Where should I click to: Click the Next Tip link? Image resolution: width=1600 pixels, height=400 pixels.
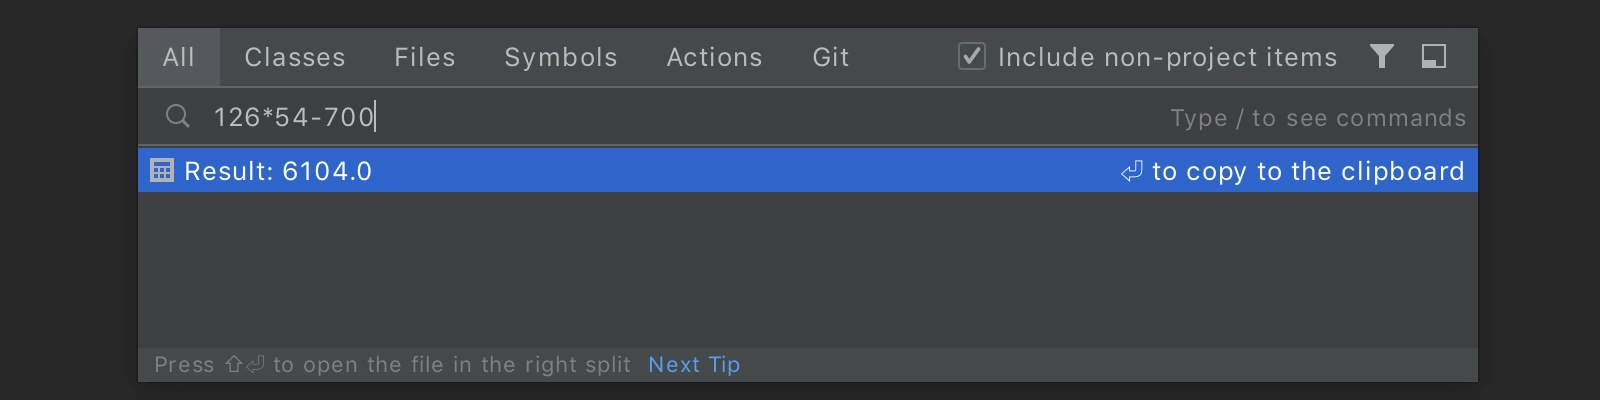(x=694, y=364)
